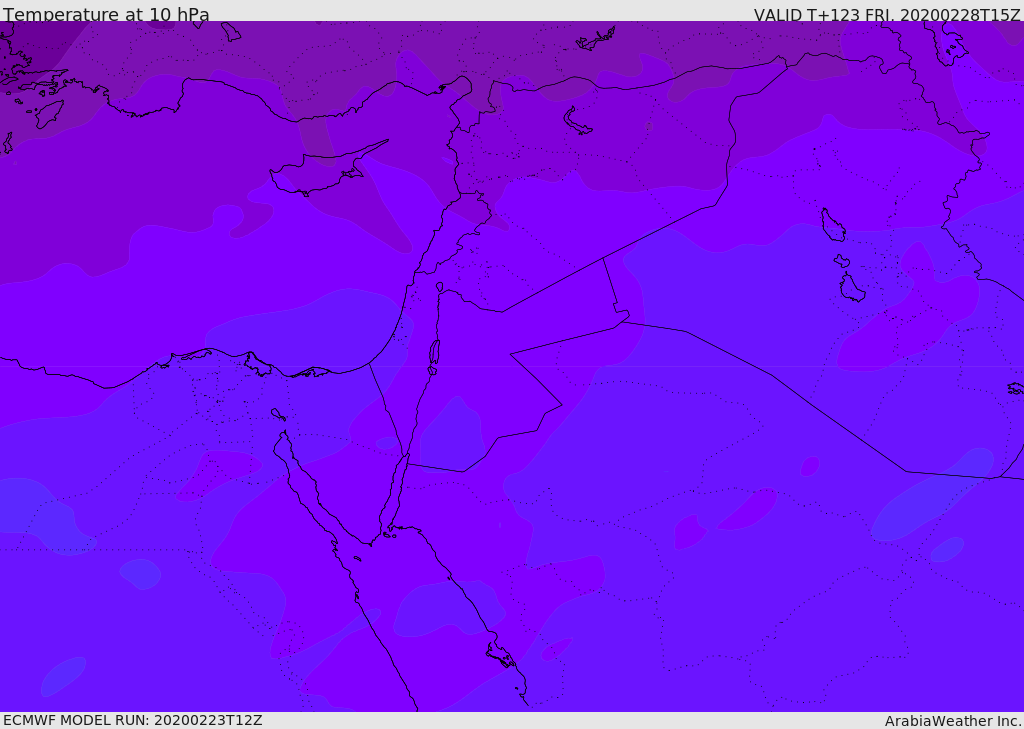The image size is (1024, 729).
Task: Click the Dead Sea outline
Action: click(x=434, y=353)
